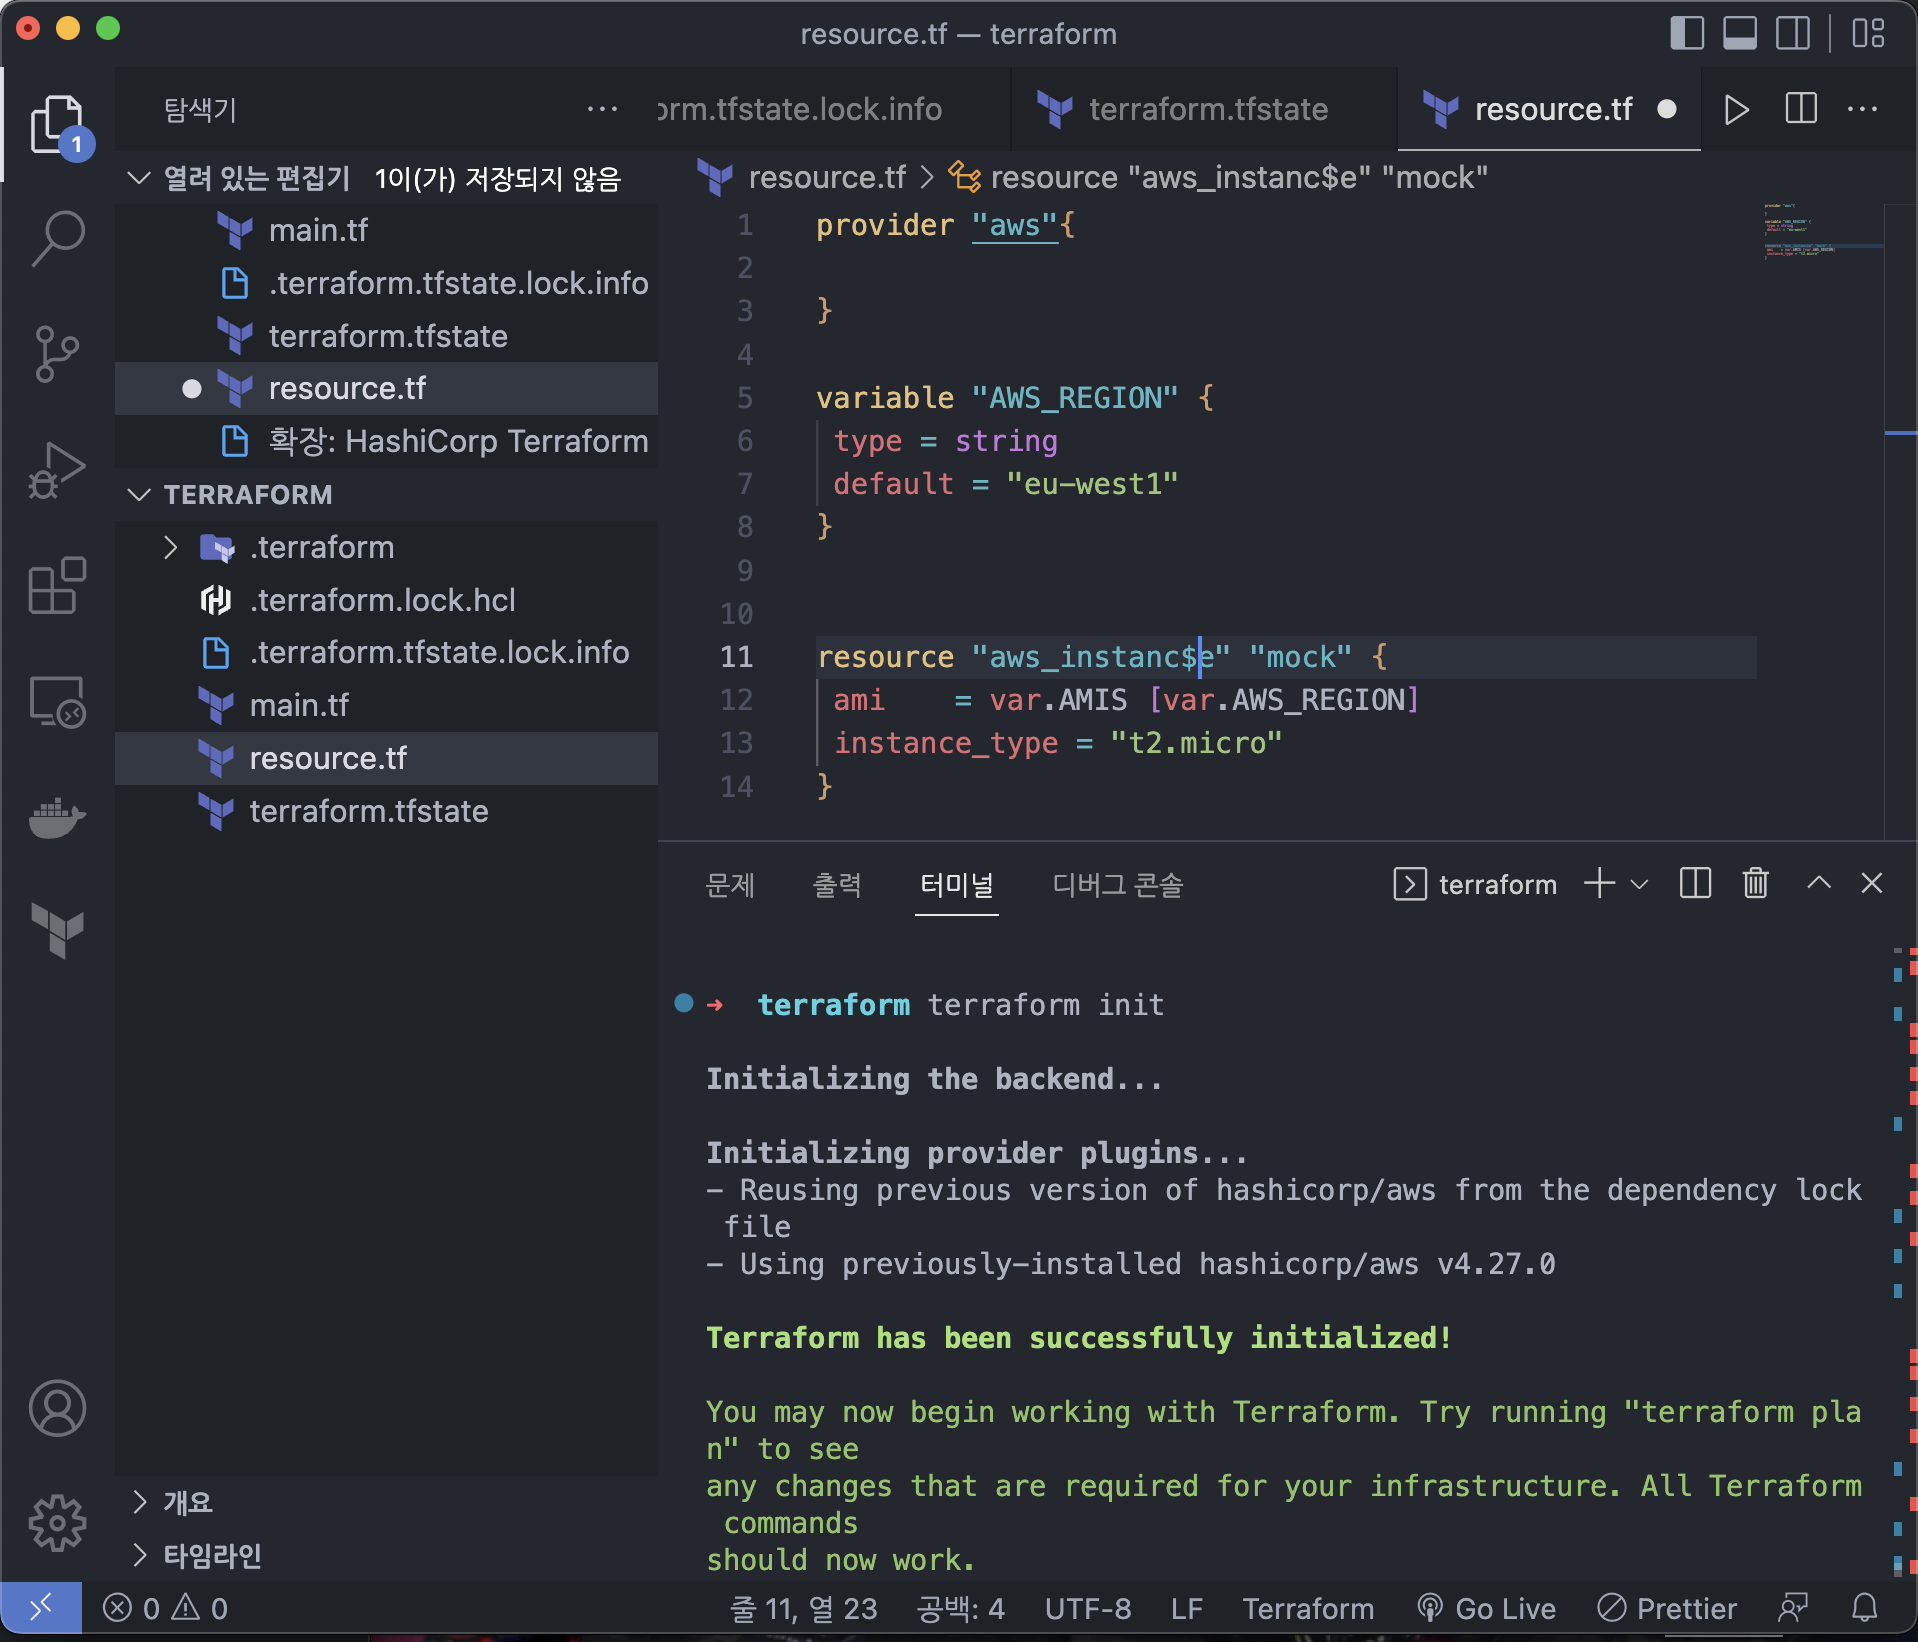The image size is (1918, 1642).
Task: Open the Run and Debug view icon
Action: (x=58, y=470)
